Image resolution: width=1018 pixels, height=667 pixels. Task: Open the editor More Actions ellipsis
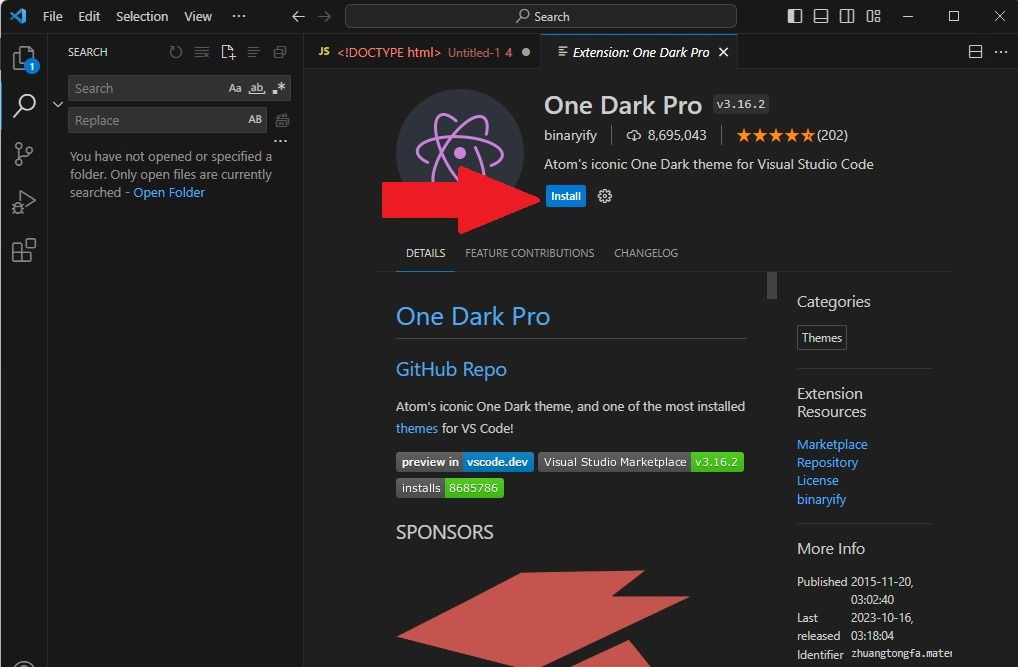pos(1002,51)
